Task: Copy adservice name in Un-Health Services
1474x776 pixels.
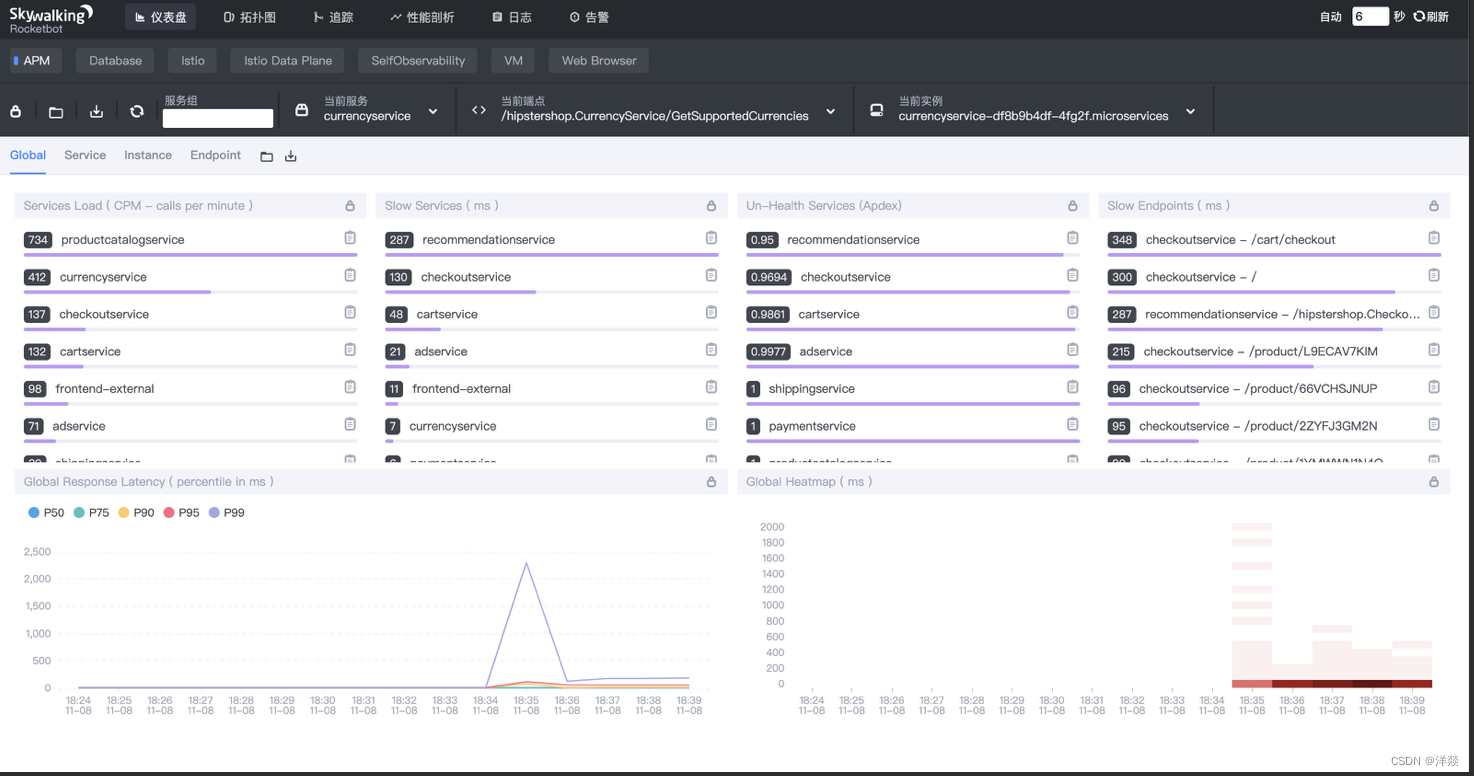Action: (x=1073, y=349)
